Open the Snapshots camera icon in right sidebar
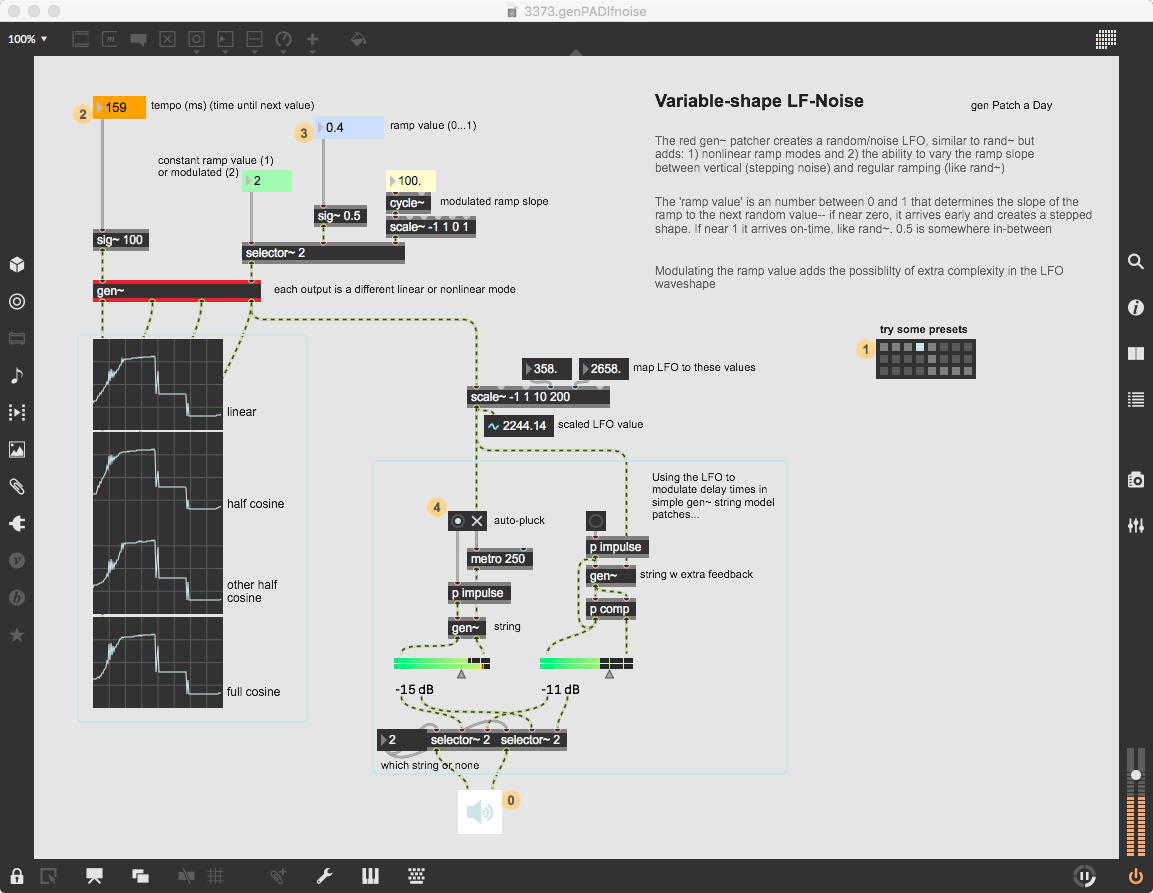1153x893 pixels. click(x=1135, y=480)
